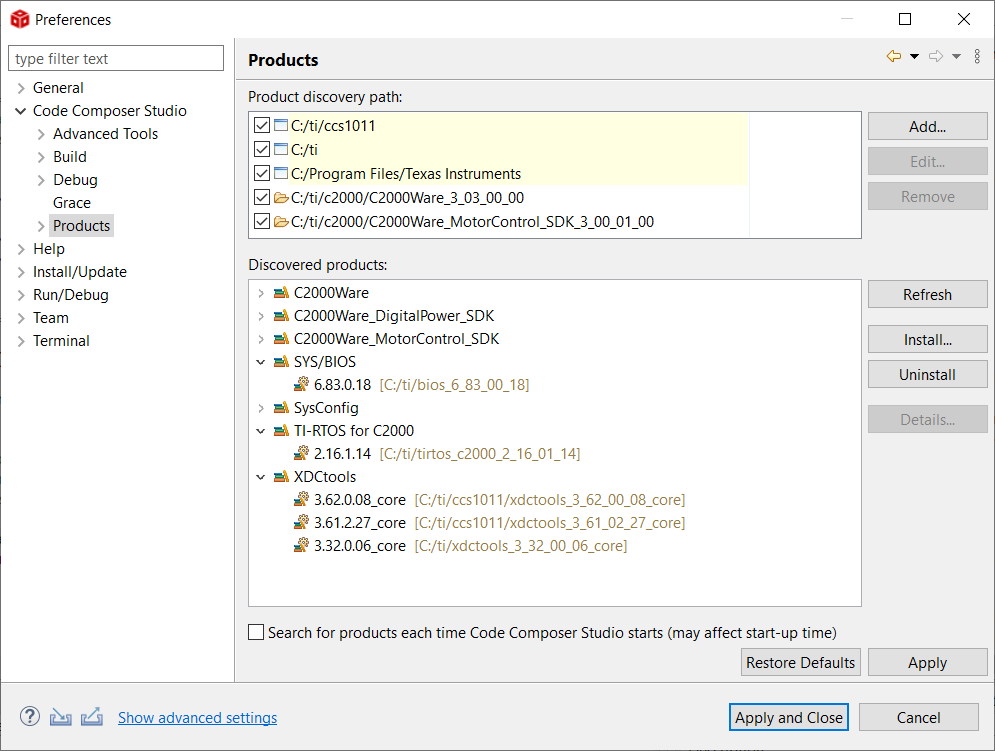The width and height of the screenshot is (995, 751).
Task: Uncheck the C:/Program Files/Texas Instruments path
Action: point(261,173)
